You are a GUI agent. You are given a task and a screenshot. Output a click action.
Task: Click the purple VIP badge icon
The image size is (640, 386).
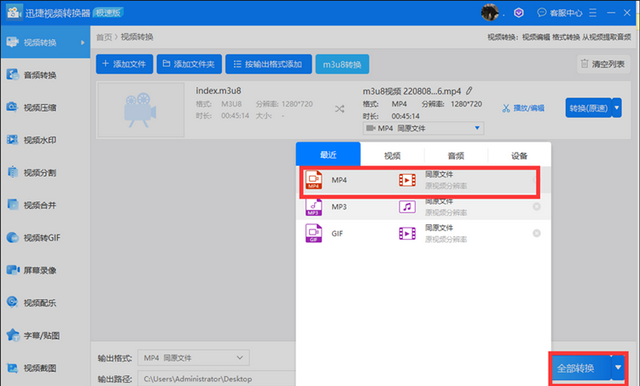(518, 13)
